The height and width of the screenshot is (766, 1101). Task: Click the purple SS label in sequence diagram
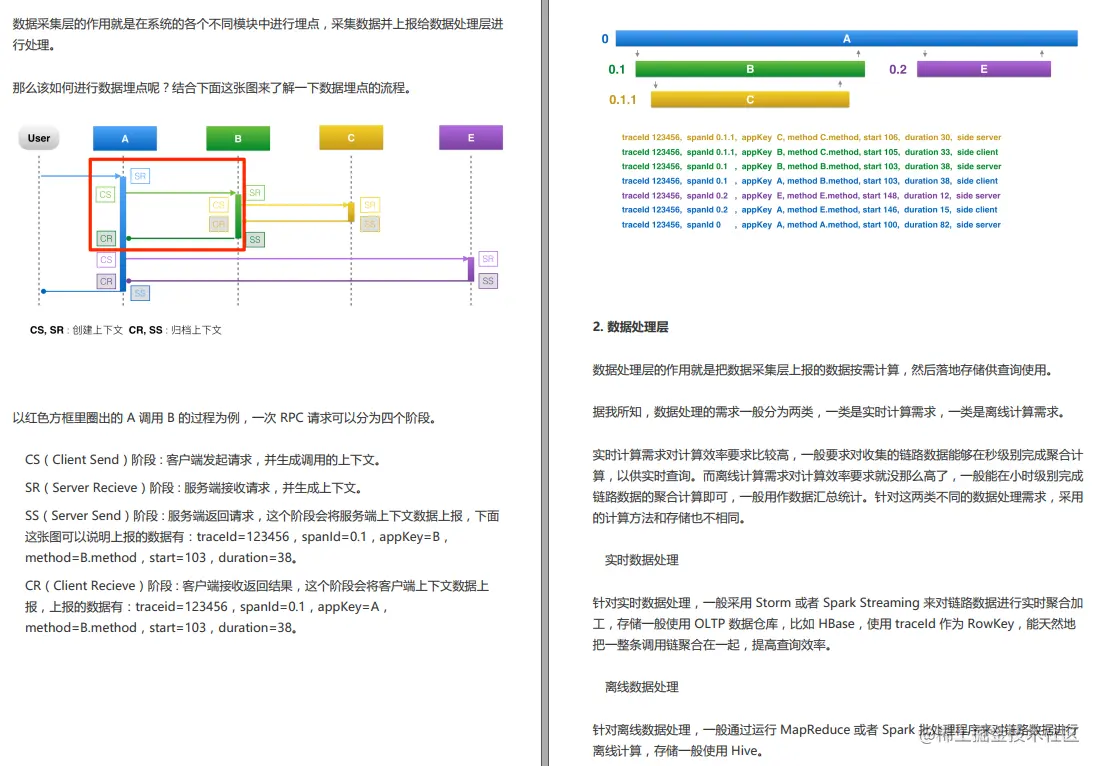(x=488, y=281)
